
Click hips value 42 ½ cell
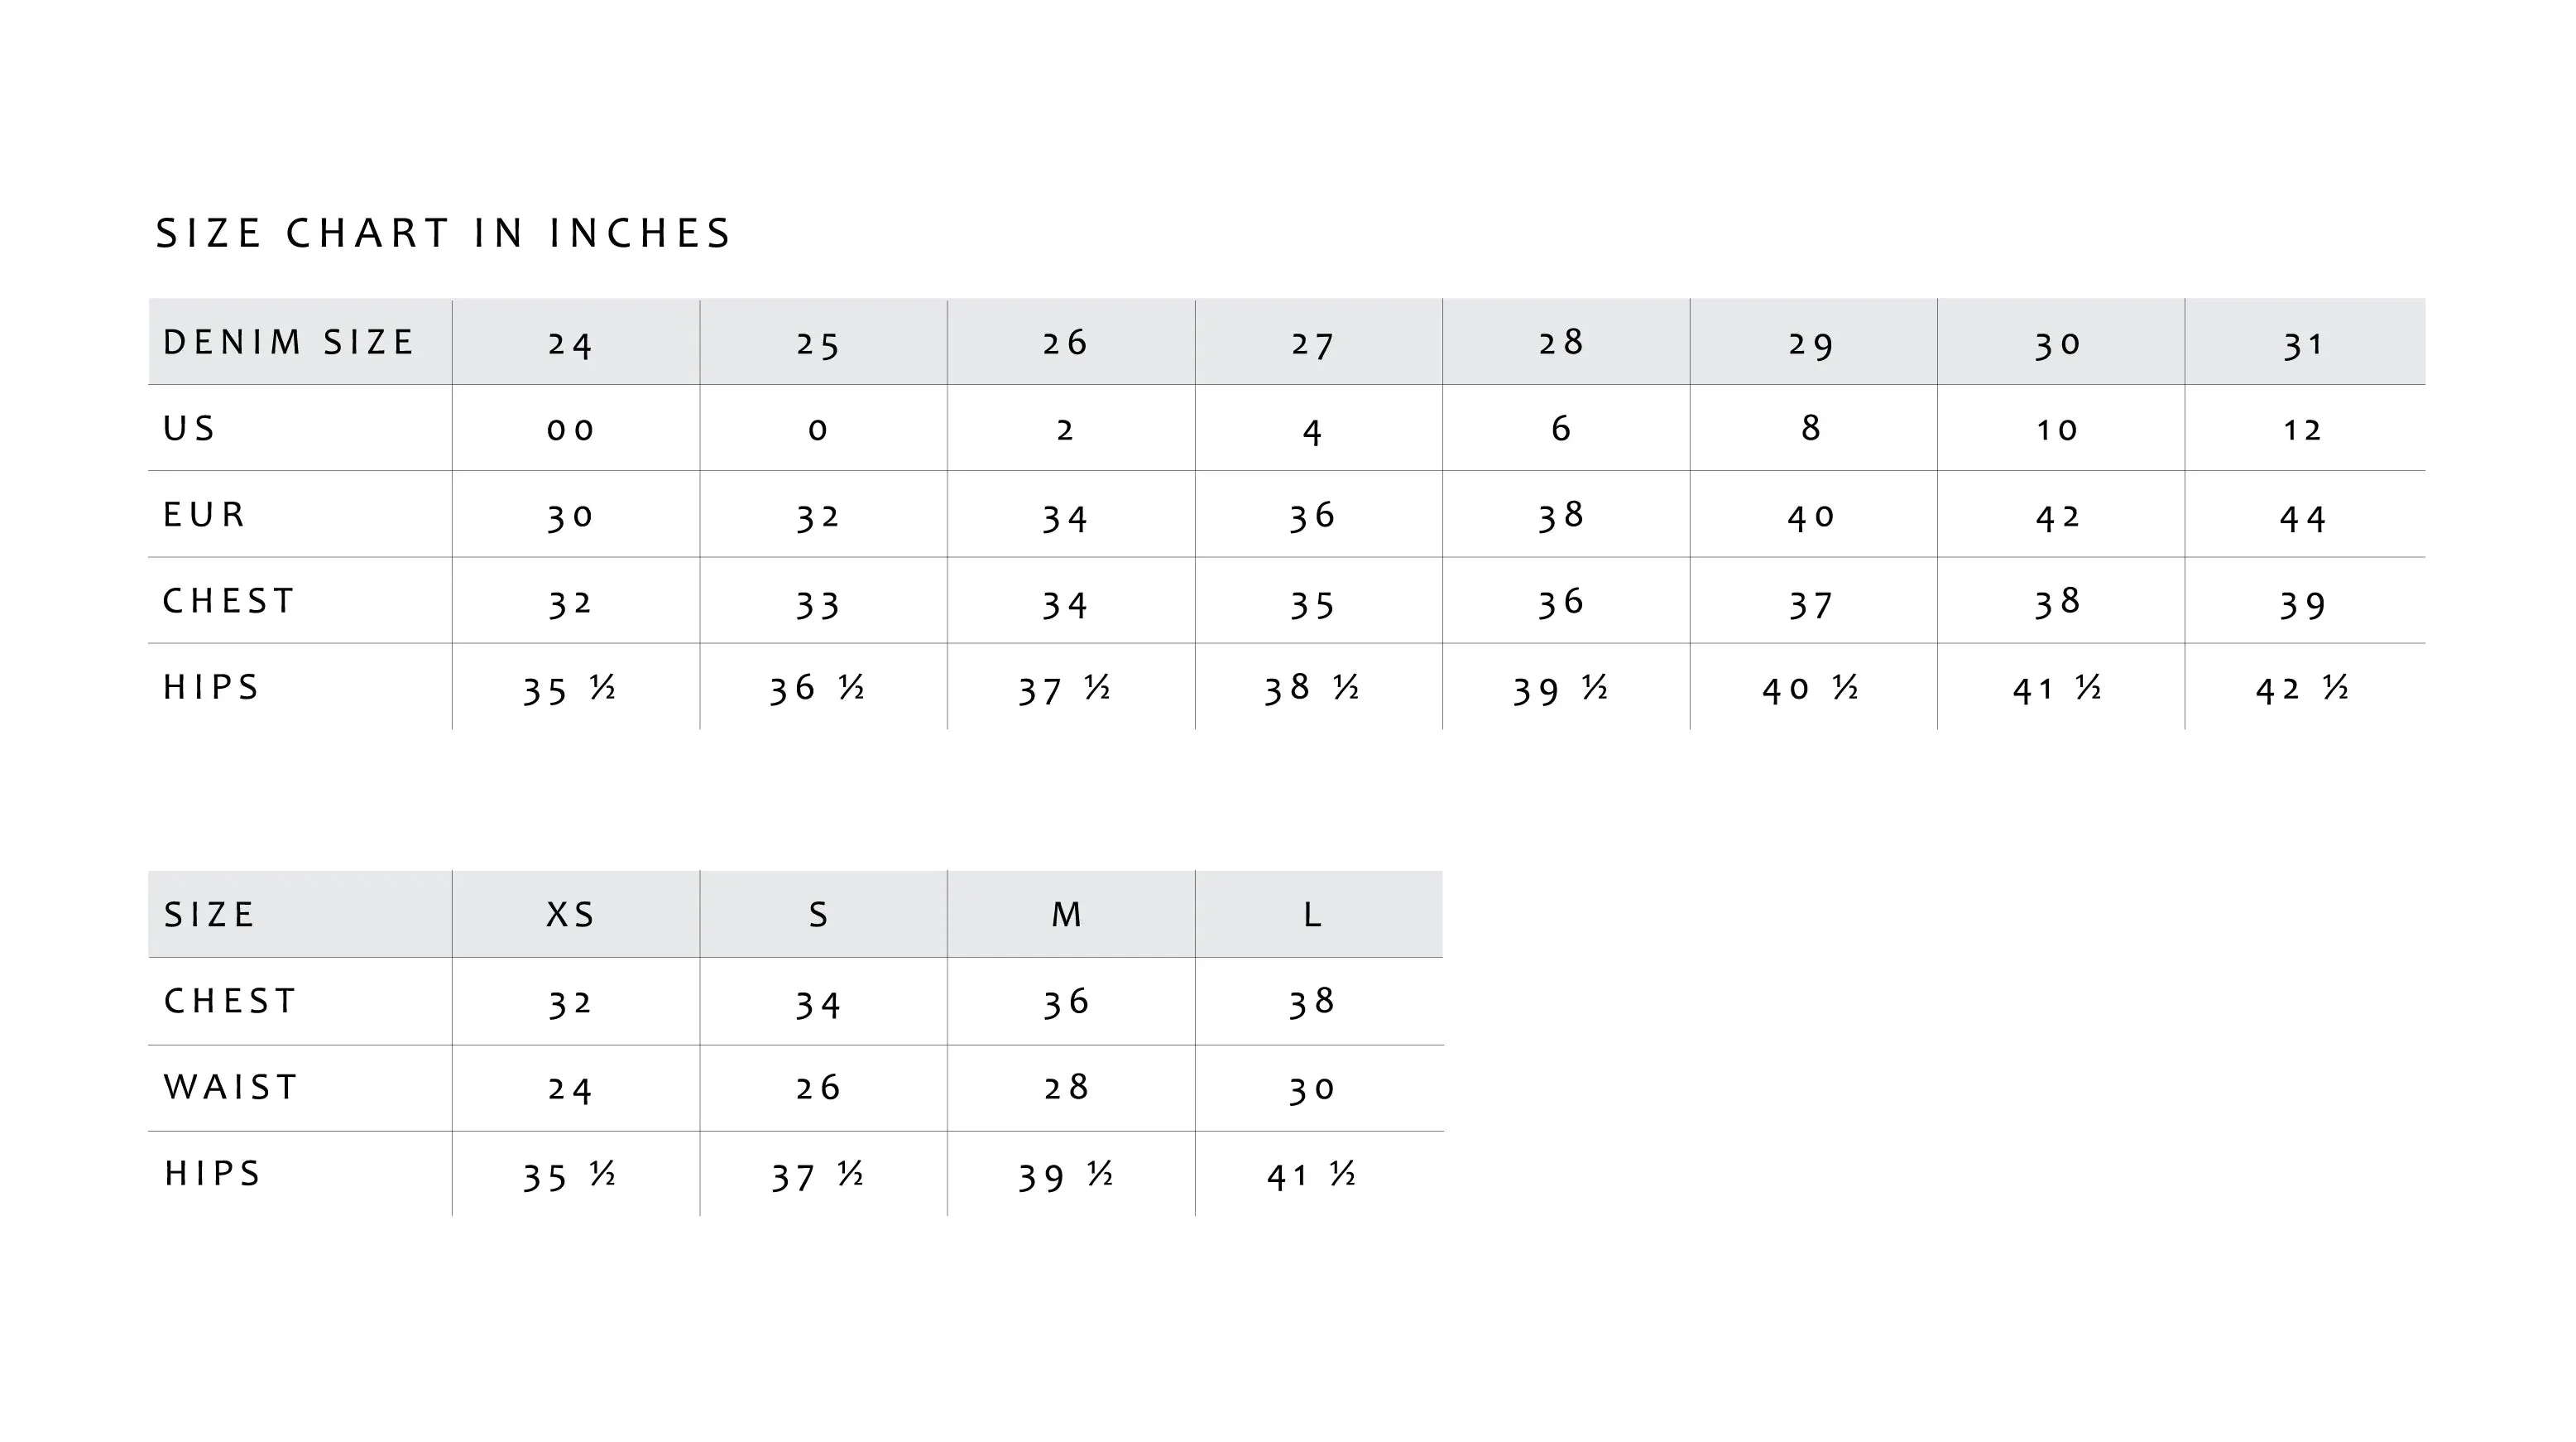[x=2305, y=687]
